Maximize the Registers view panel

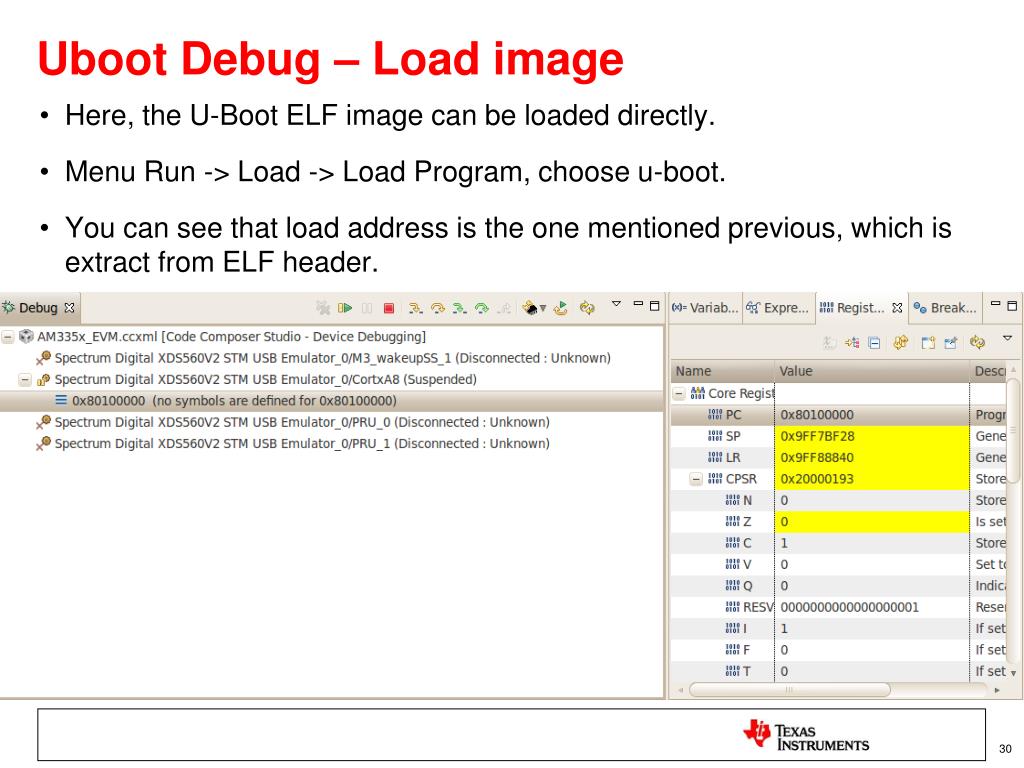coord(1012,305)
